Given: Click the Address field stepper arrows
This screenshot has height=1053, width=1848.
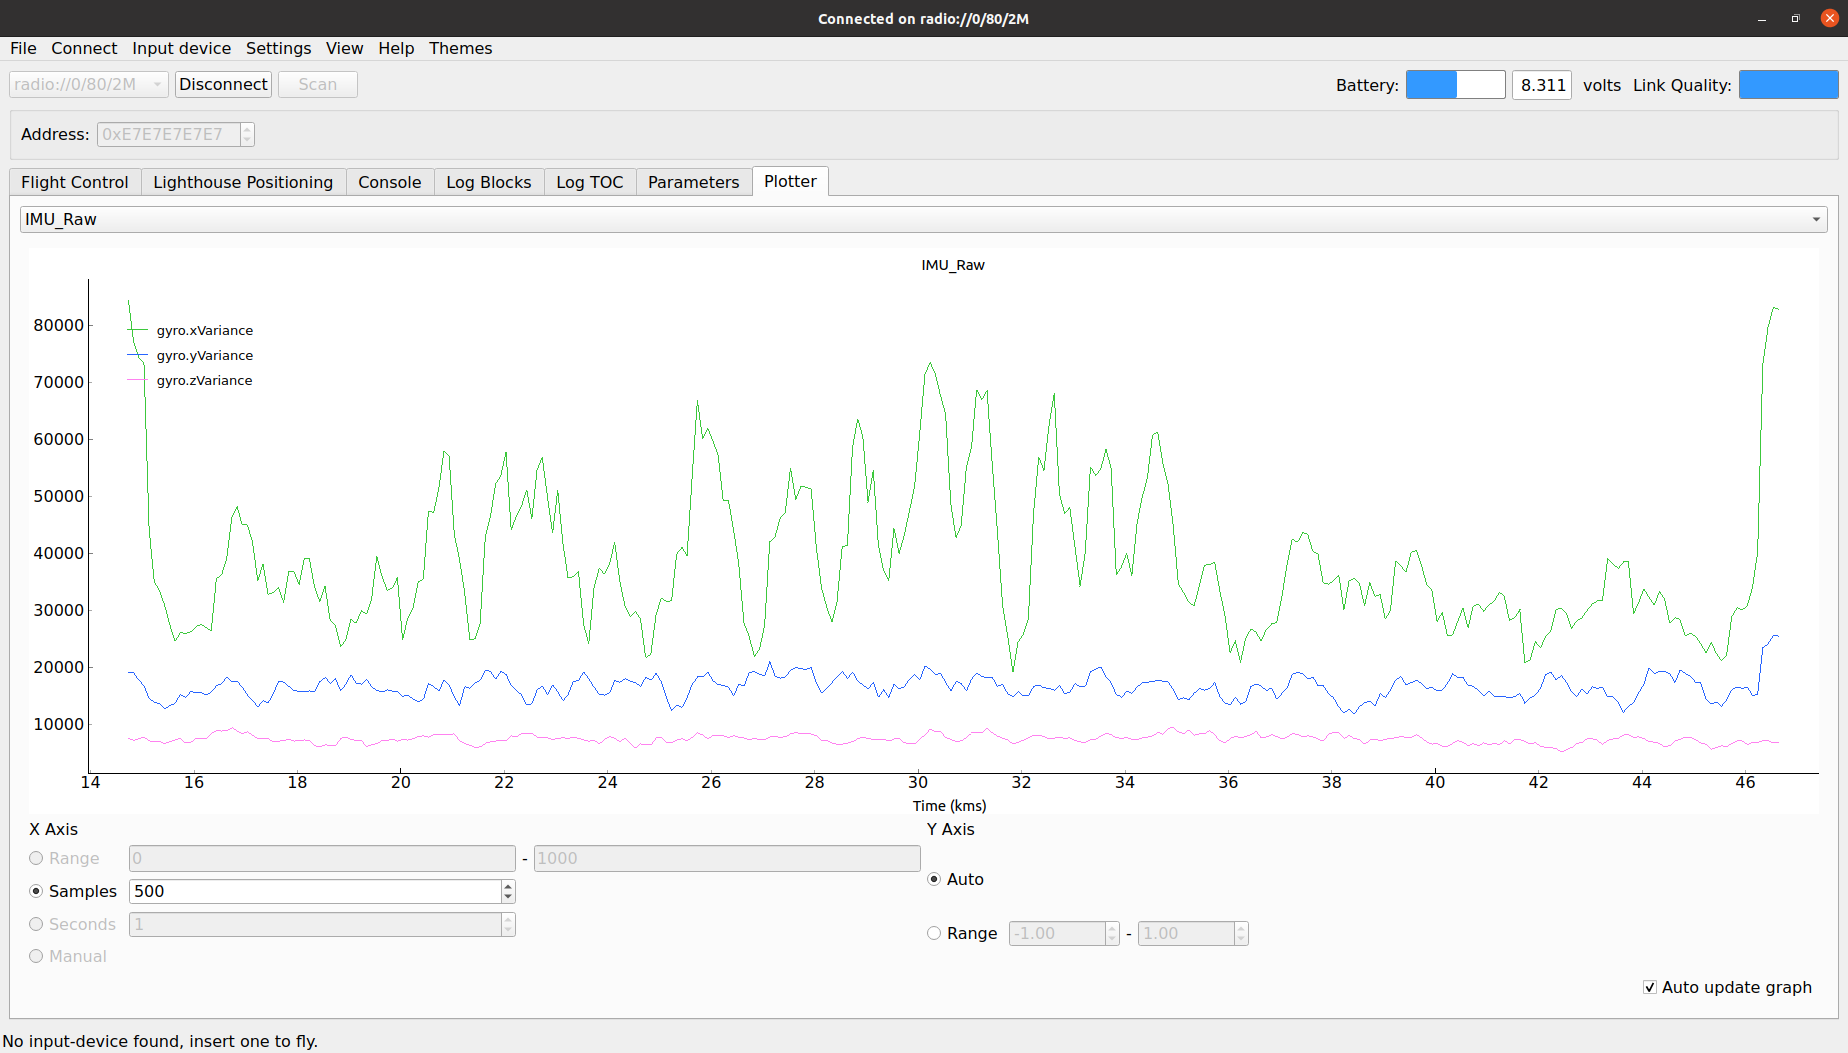Looking at the screenshot, I should tap(247, 134).
